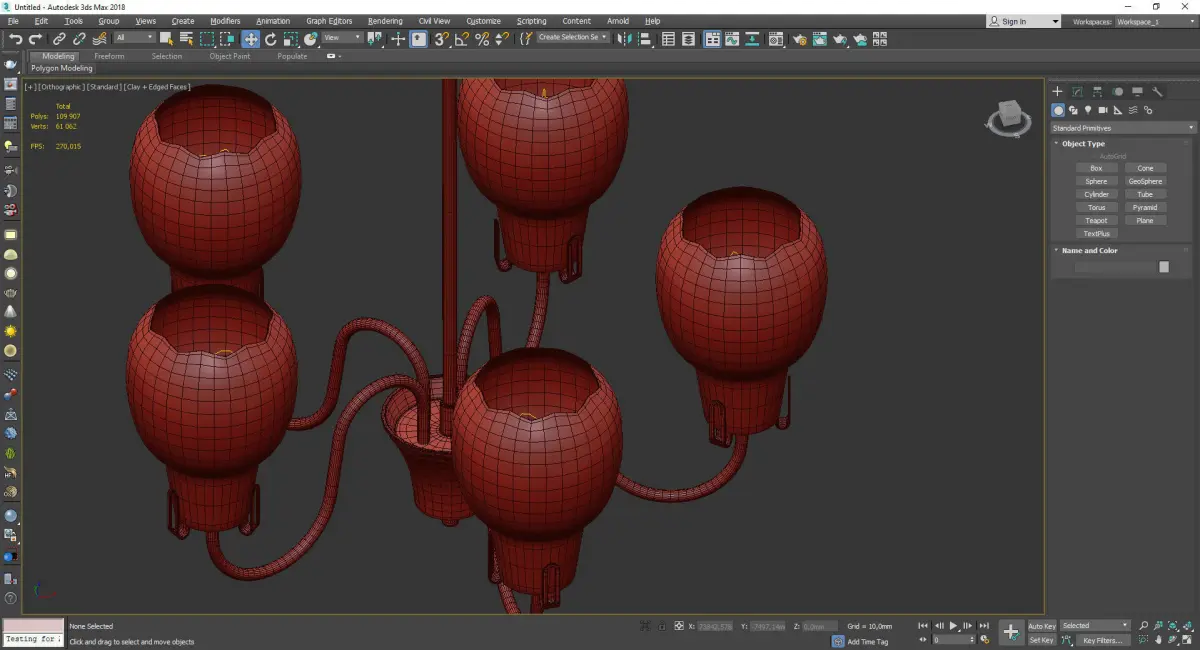The image size is (1200, 650).
Task: Toggle the Scene Explorer button
Action: pyautogui.click(x=668, y=38)
